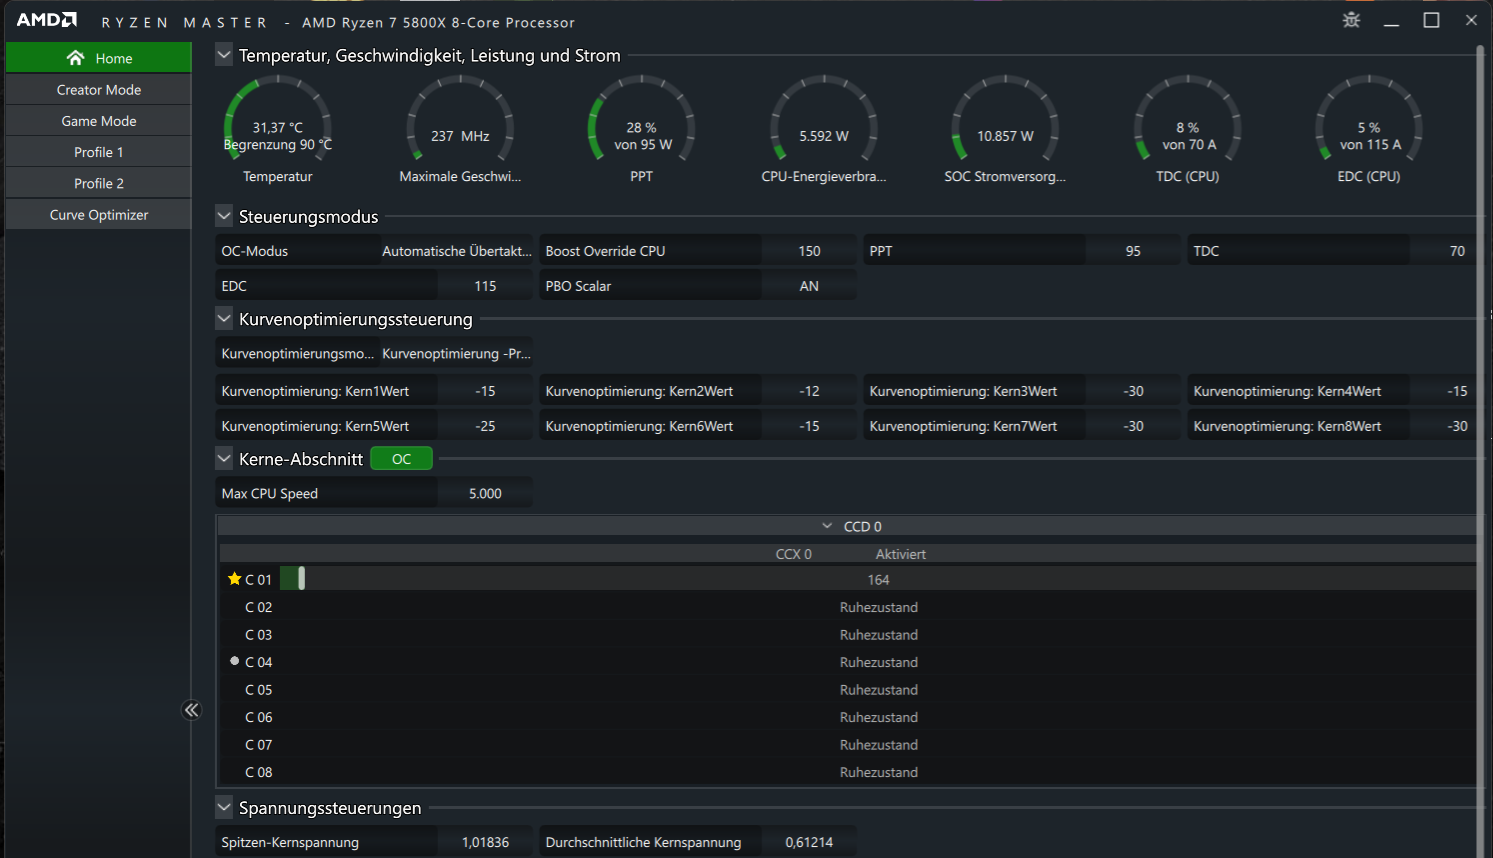This screenshot has height=858, width=1493.
Task: Click the gray dot next to C 04
Action: pyautogui.click(x=235, y=661)
